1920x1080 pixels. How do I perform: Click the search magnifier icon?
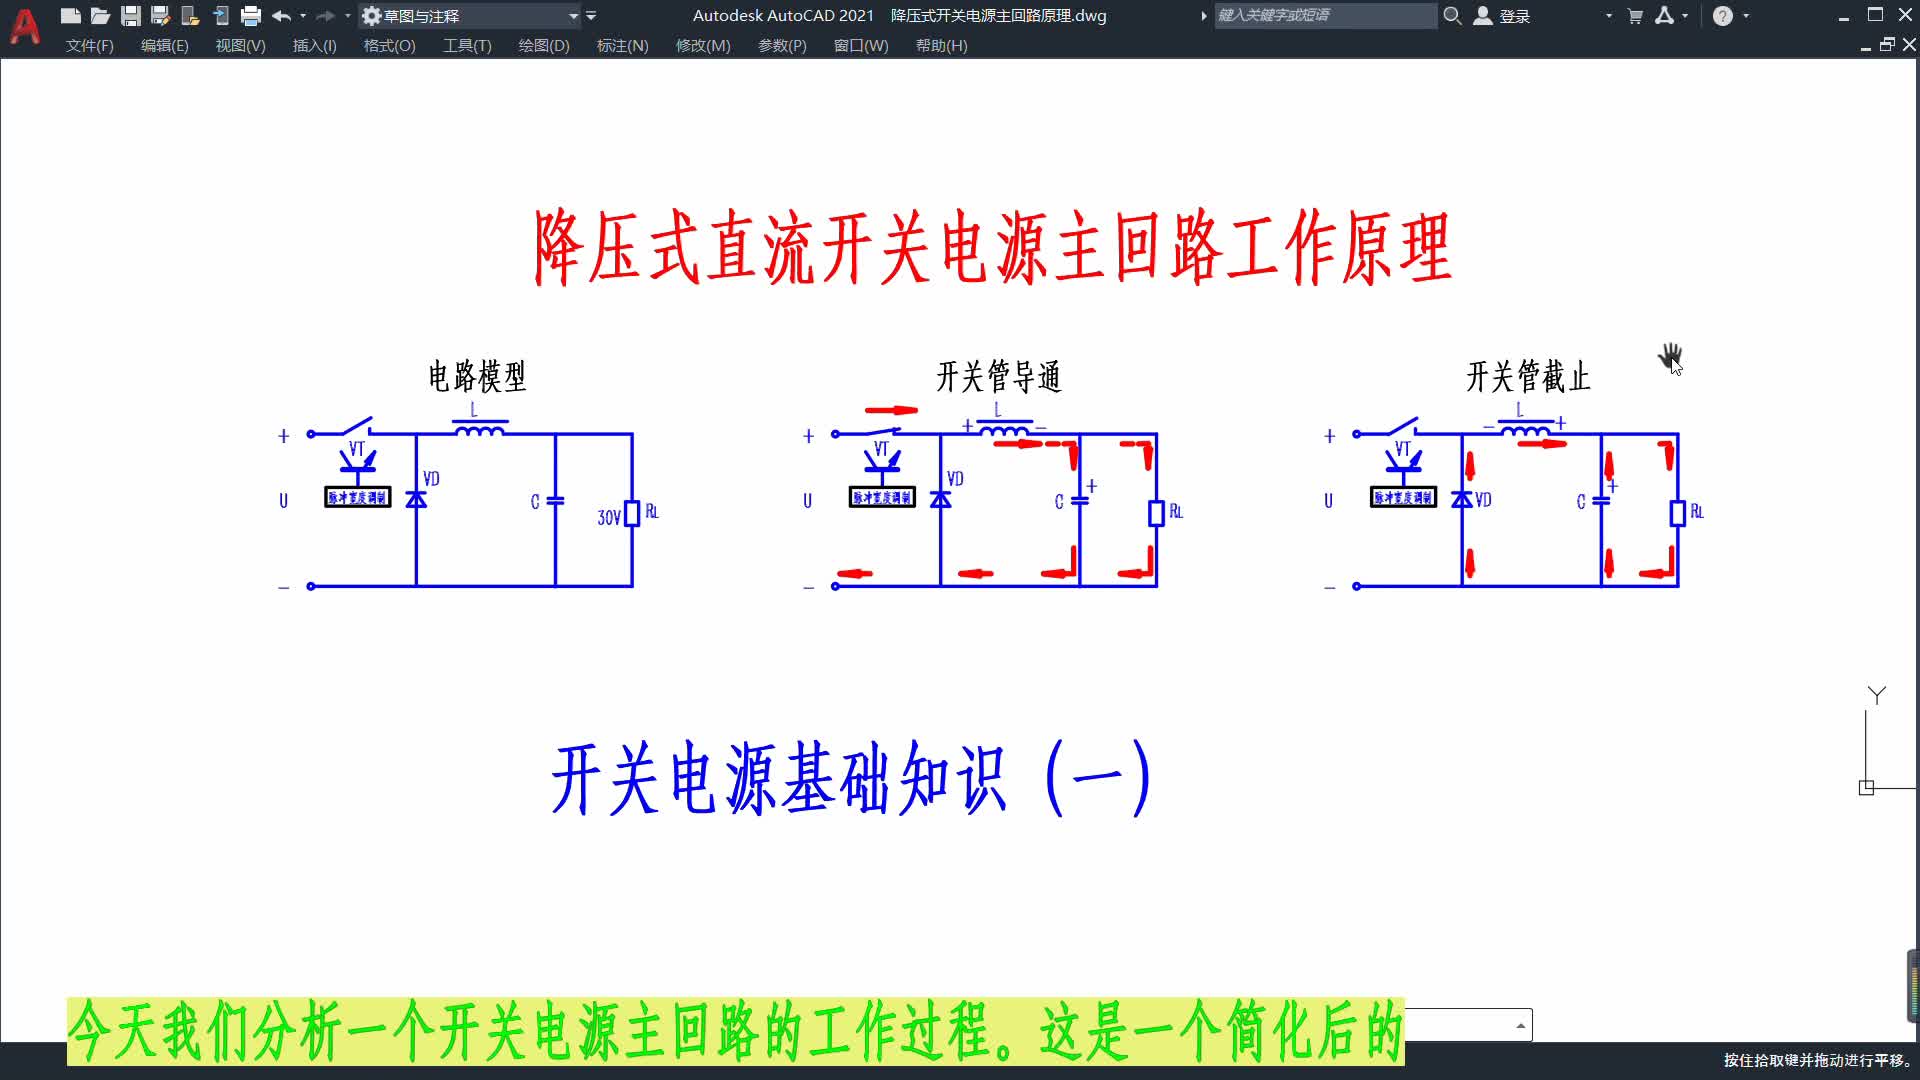coord(1453,16)
